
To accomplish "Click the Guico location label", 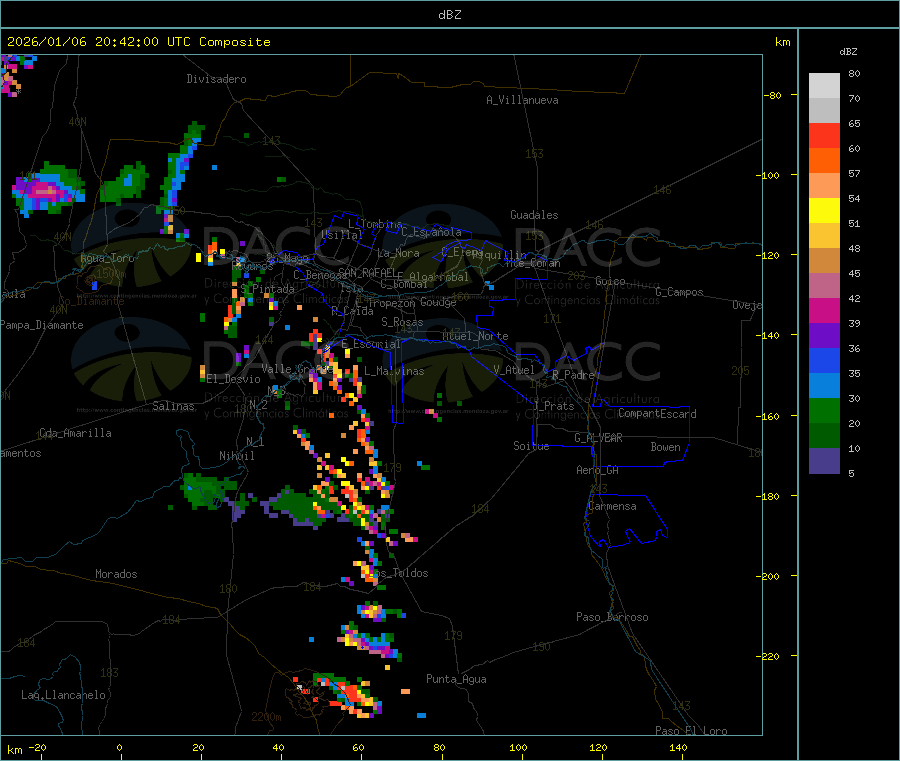I will coord(610,281).
